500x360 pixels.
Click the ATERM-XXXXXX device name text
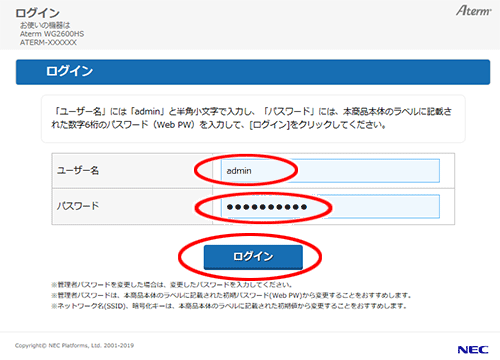[48, 43]
